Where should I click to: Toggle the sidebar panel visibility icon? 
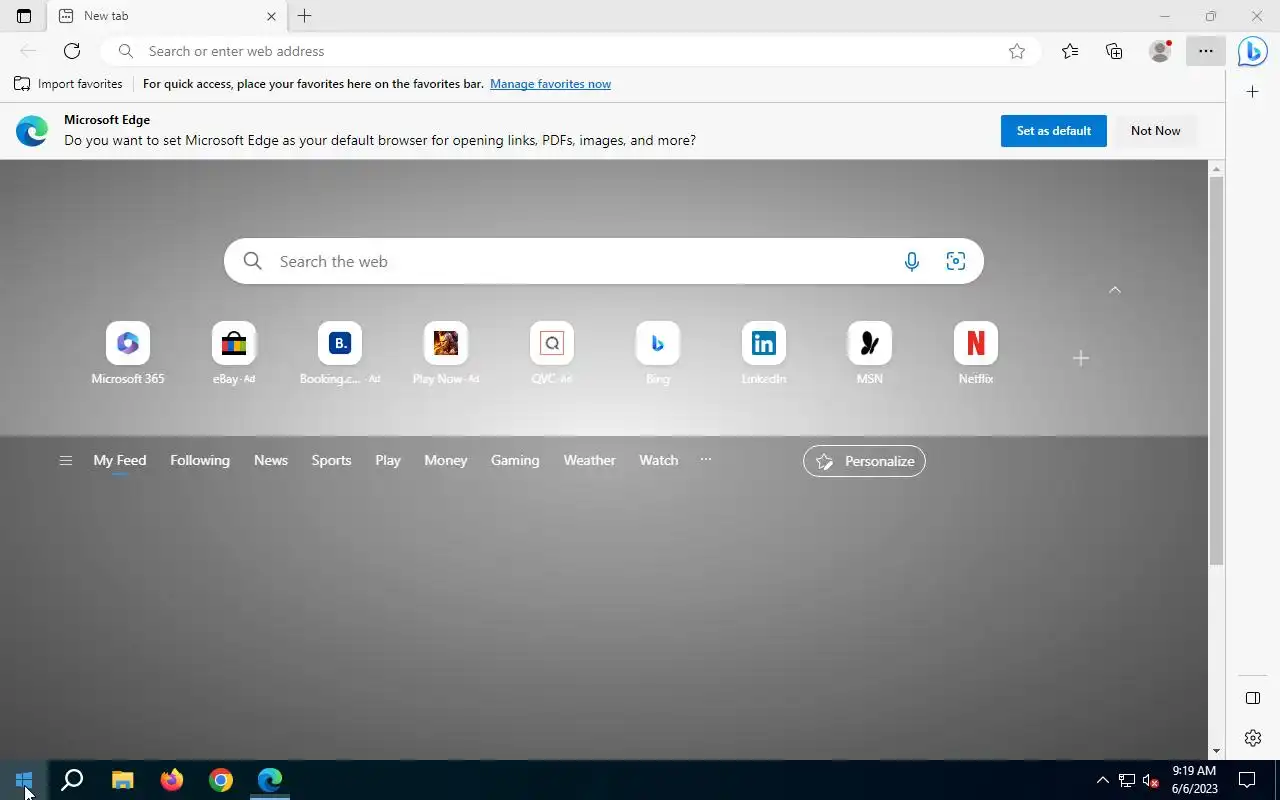click(x=1253, y=698)
